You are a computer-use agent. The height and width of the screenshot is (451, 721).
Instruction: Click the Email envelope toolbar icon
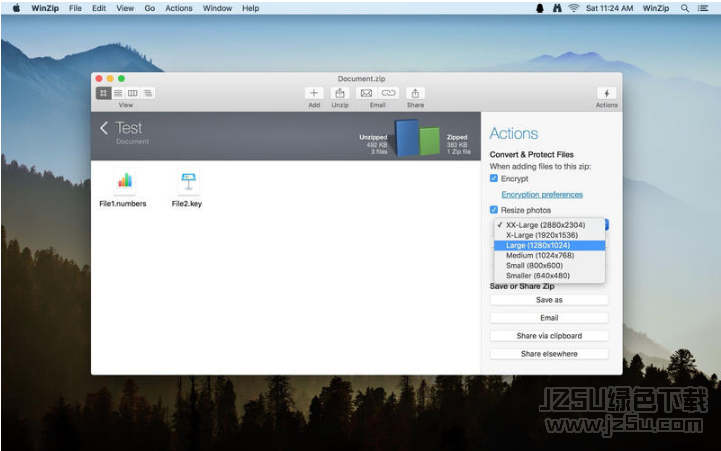click(x=366, y=93)
